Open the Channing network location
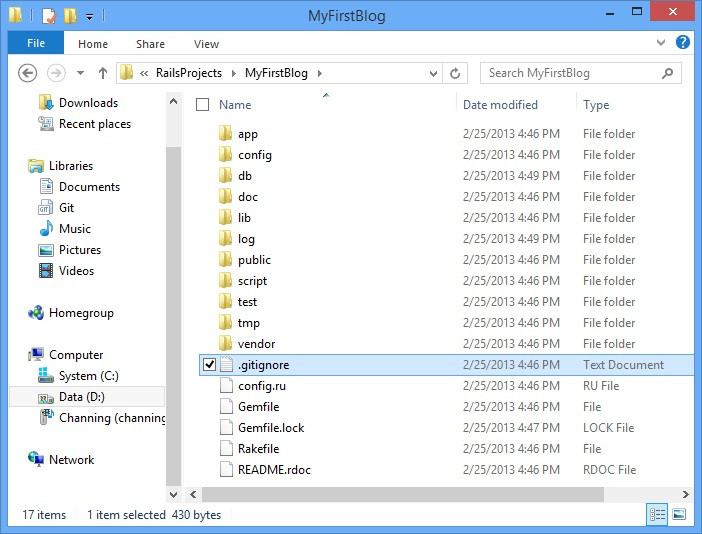The width and height of the screenshot is (702, 534). point(112,418)
